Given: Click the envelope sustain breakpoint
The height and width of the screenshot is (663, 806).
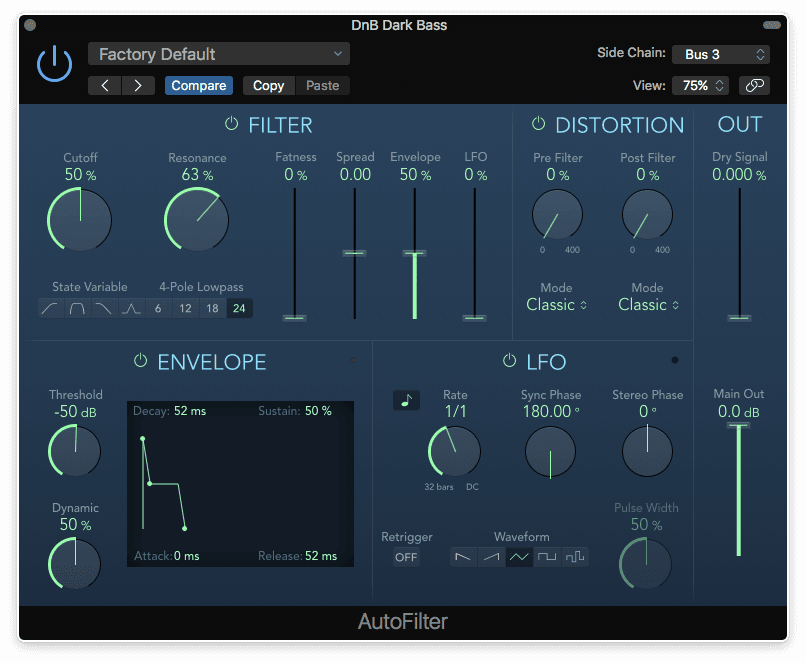Looking at the screenshot, I should pyautogui.click(x=150, y=484).
